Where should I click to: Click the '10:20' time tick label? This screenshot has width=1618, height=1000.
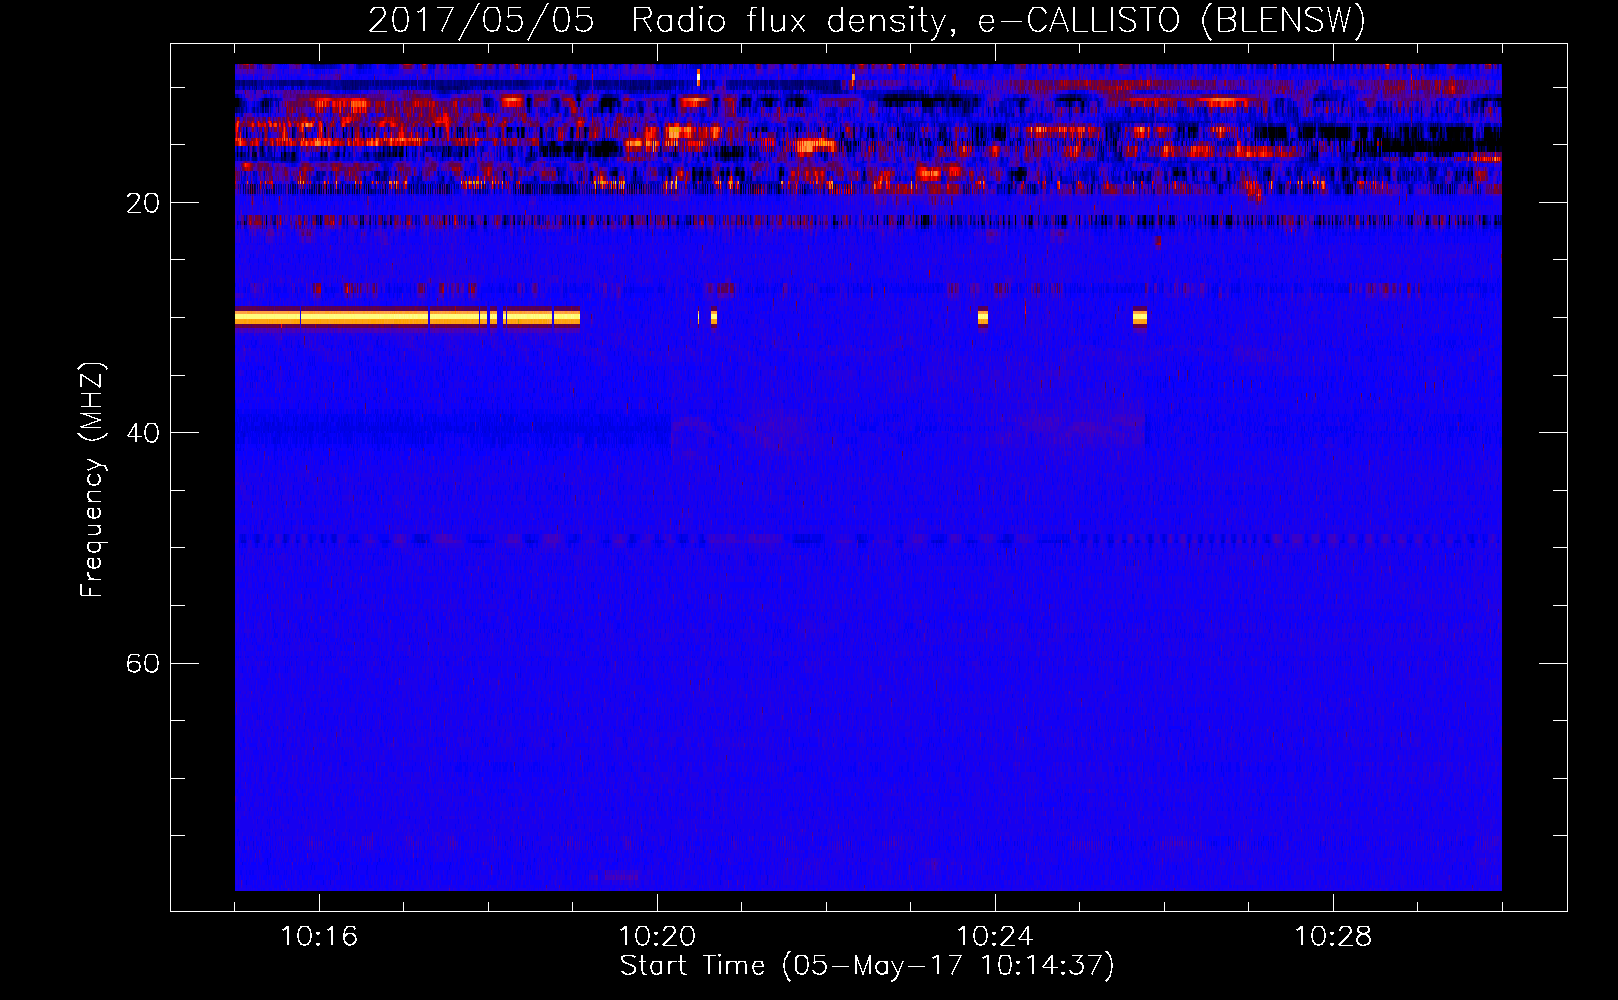click(x=657, y=937)
